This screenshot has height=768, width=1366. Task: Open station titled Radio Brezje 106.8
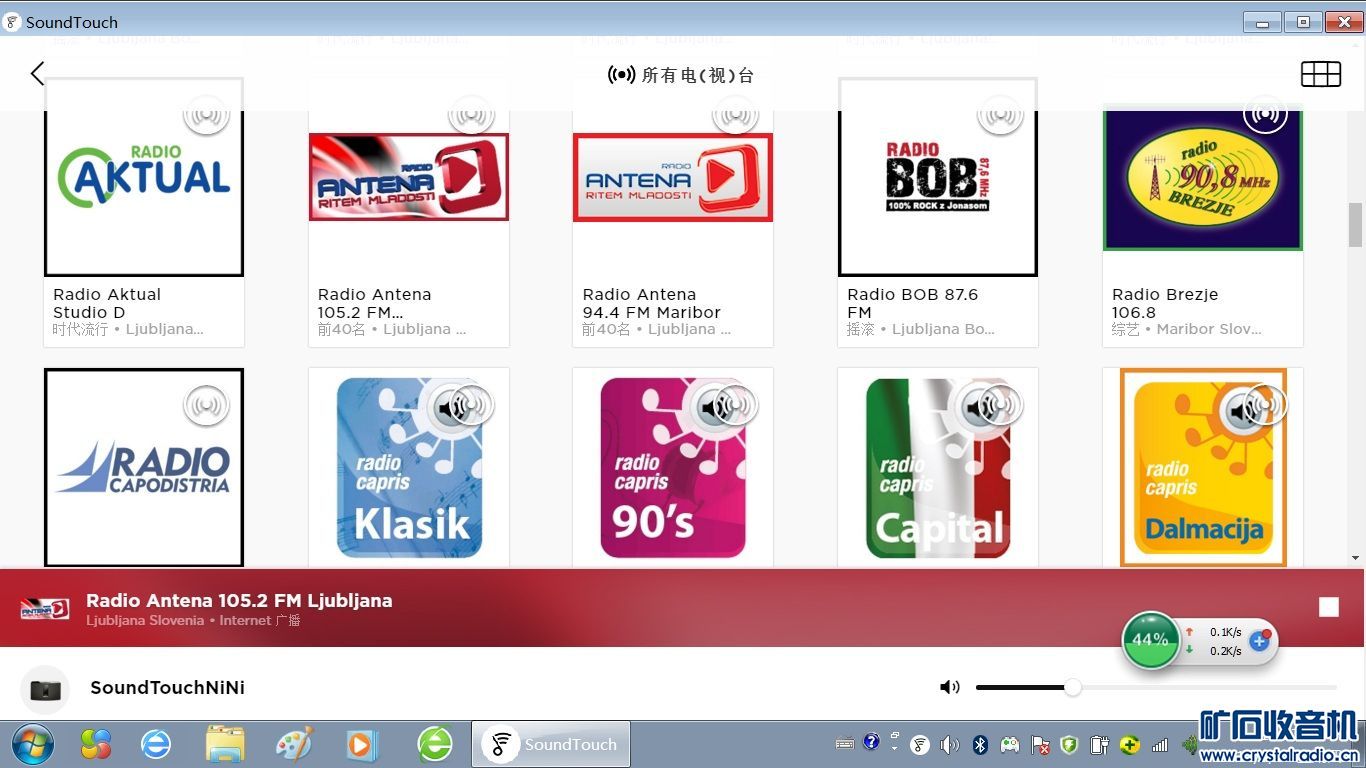1165,303
